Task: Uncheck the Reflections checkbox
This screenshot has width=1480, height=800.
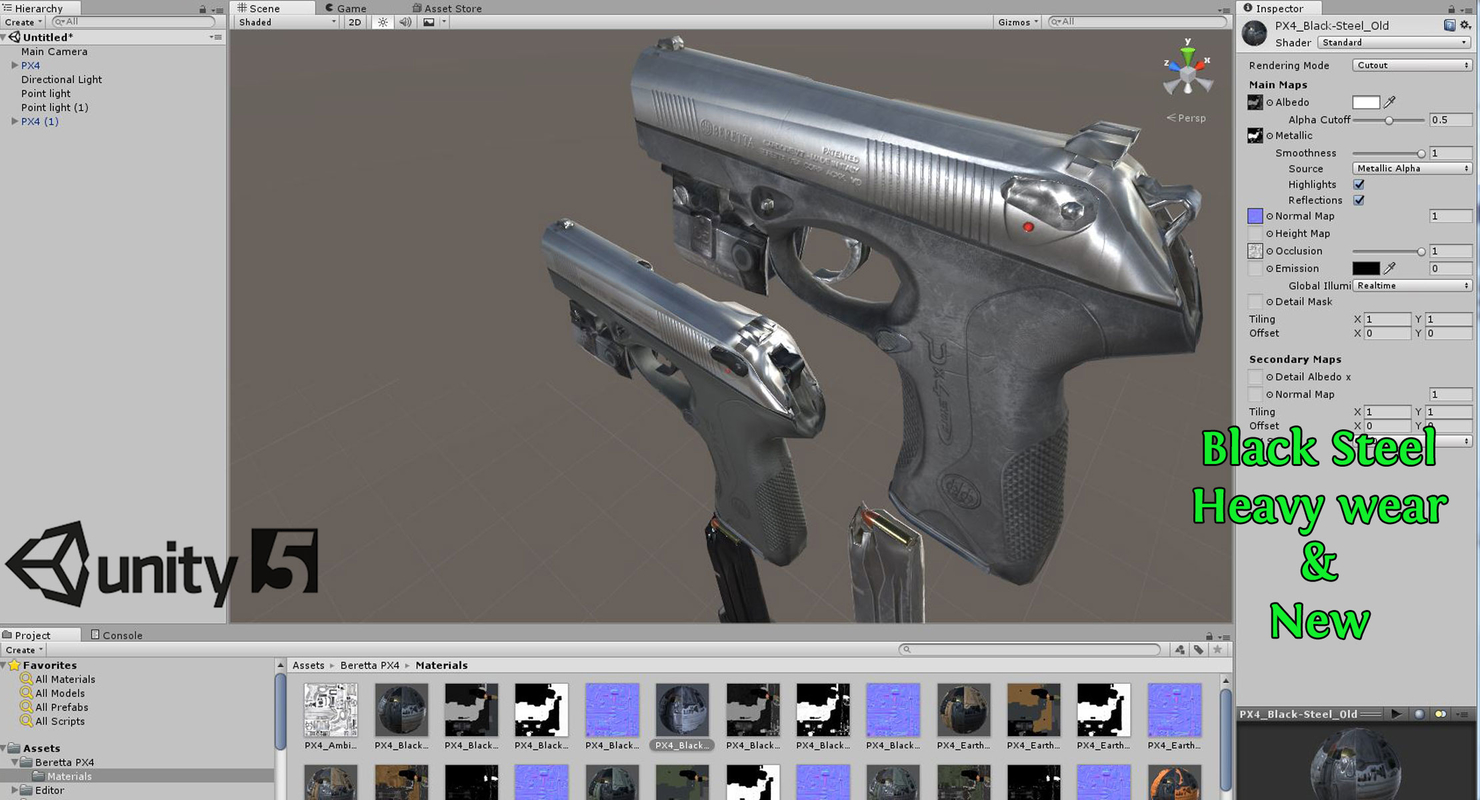Action: [x=1358, y=200]
